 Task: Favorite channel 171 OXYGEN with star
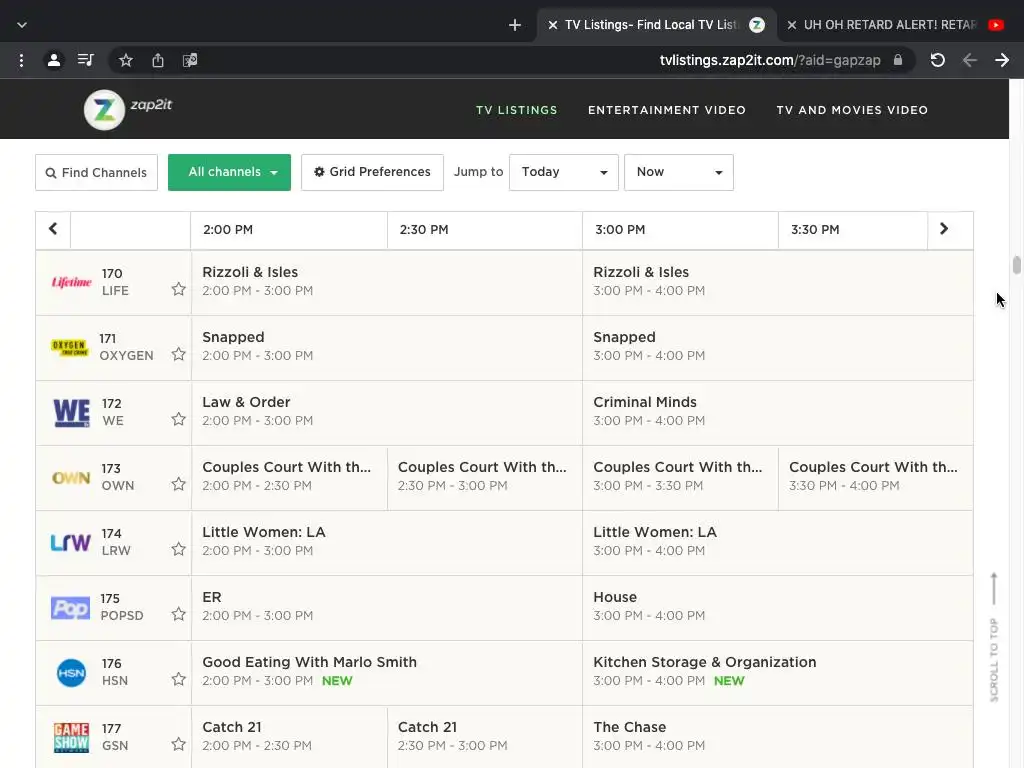178,354
